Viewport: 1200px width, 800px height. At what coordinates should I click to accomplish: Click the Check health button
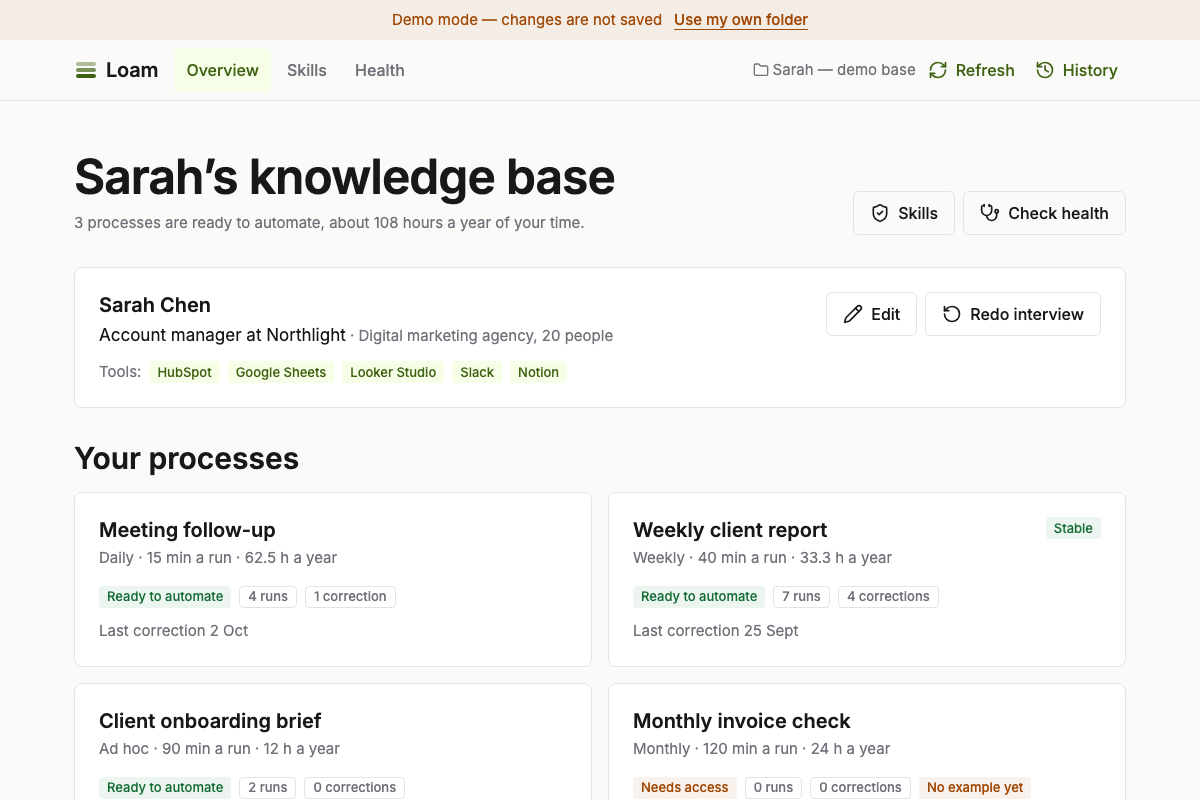click(1044, 213)
